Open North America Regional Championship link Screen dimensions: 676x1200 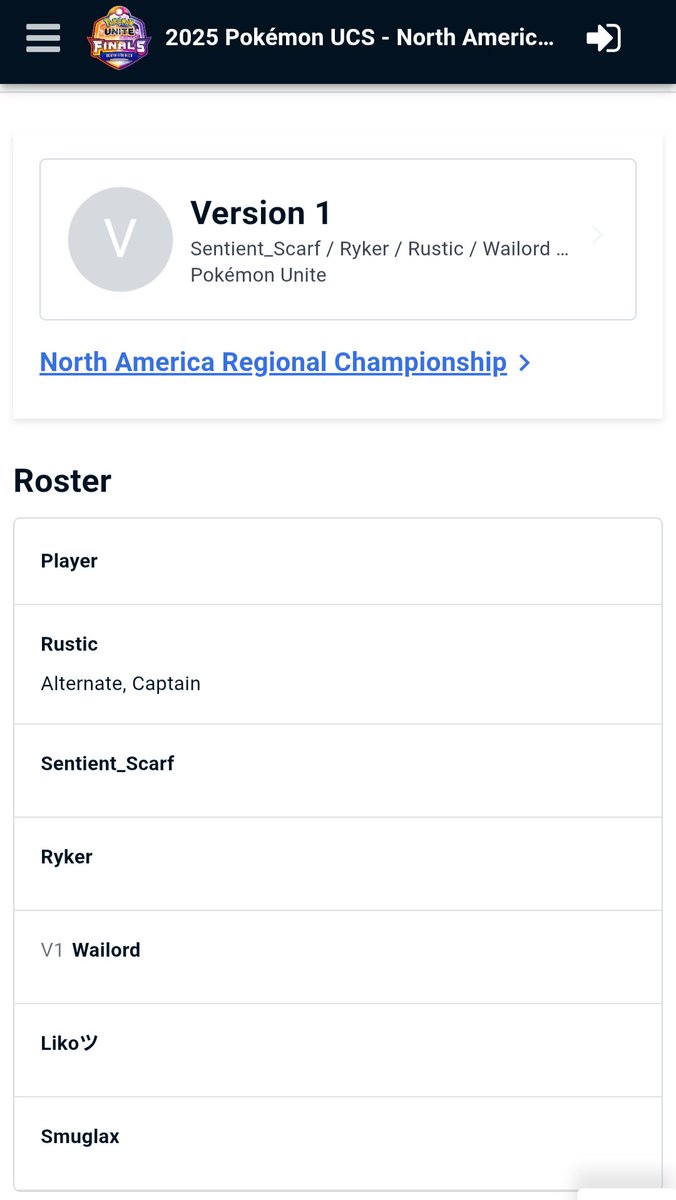[273, 362]
